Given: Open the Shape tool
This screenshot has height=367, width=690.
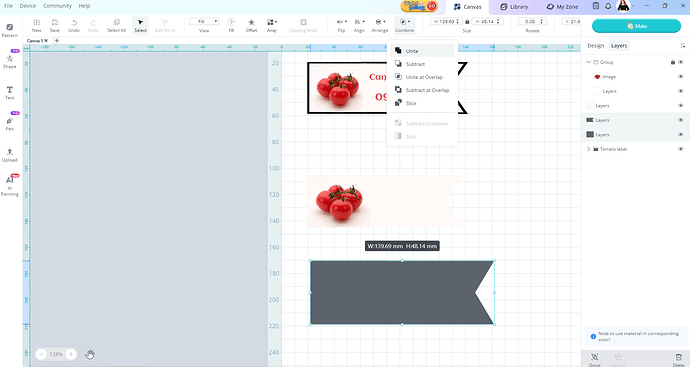Looking at the screenshot, I should [x=10, y=61].
